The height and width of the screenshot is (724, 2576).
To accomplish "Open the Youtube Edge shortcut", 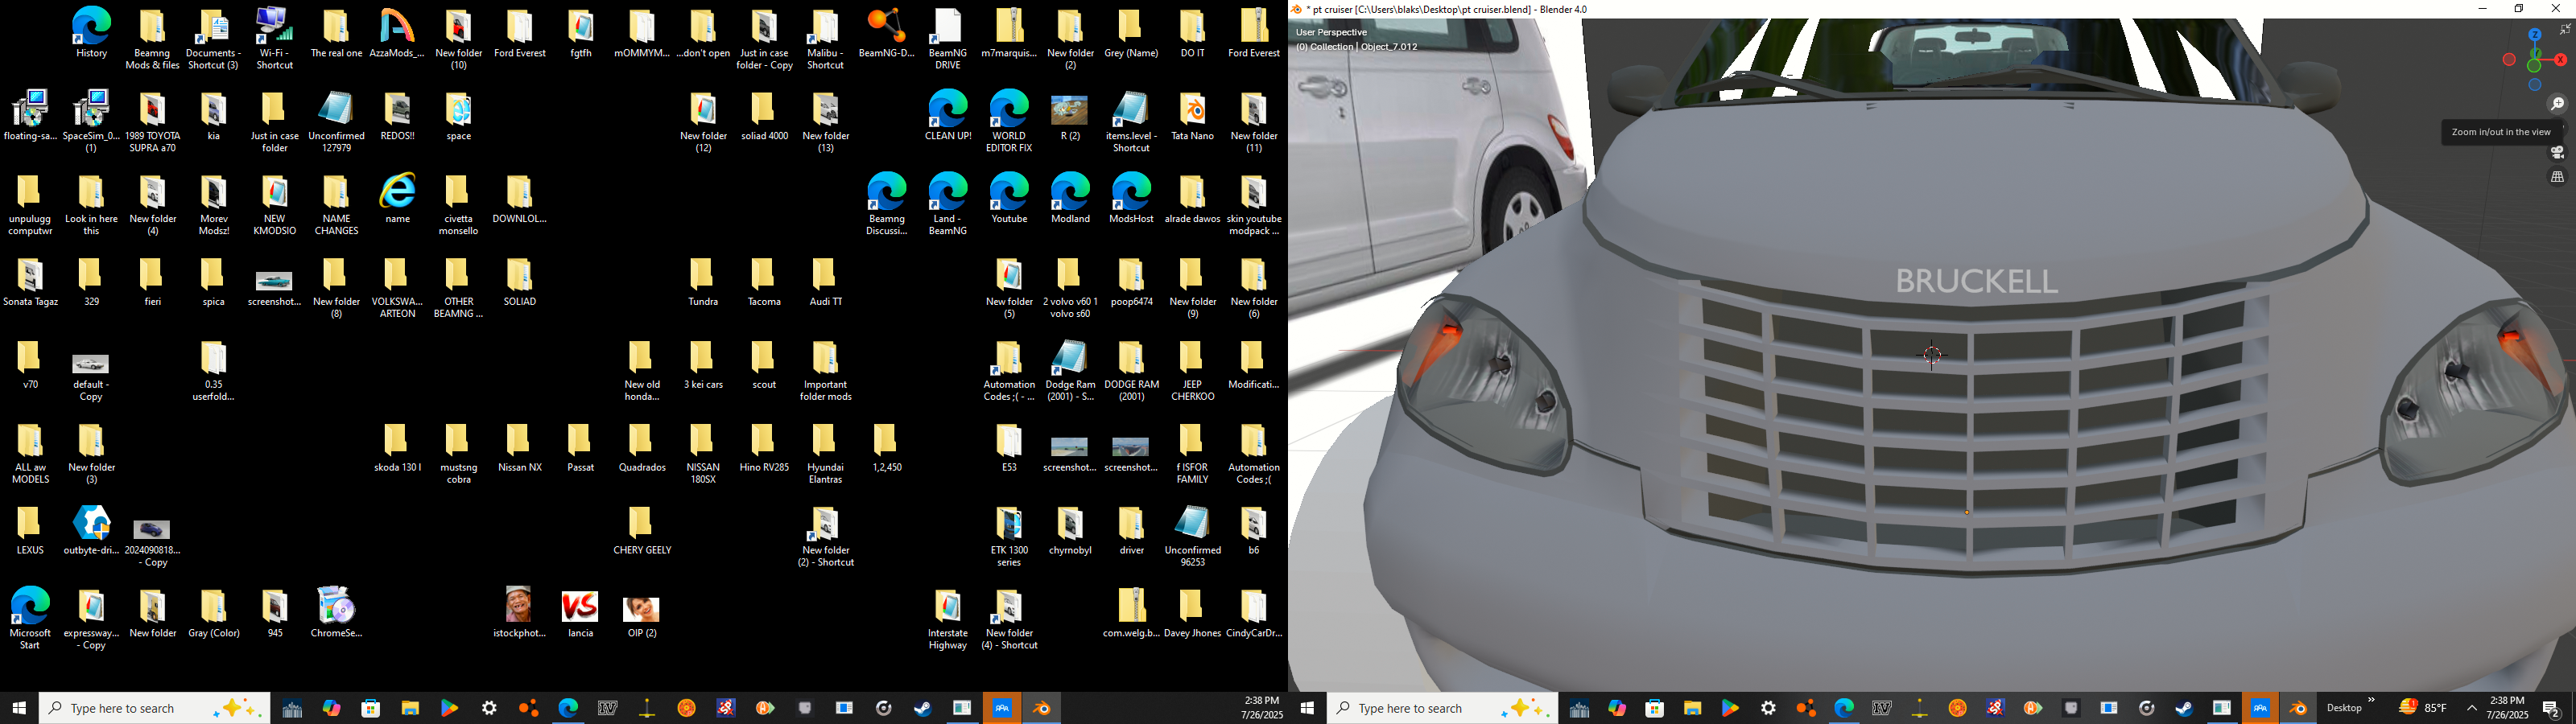I will (1009, 198).
